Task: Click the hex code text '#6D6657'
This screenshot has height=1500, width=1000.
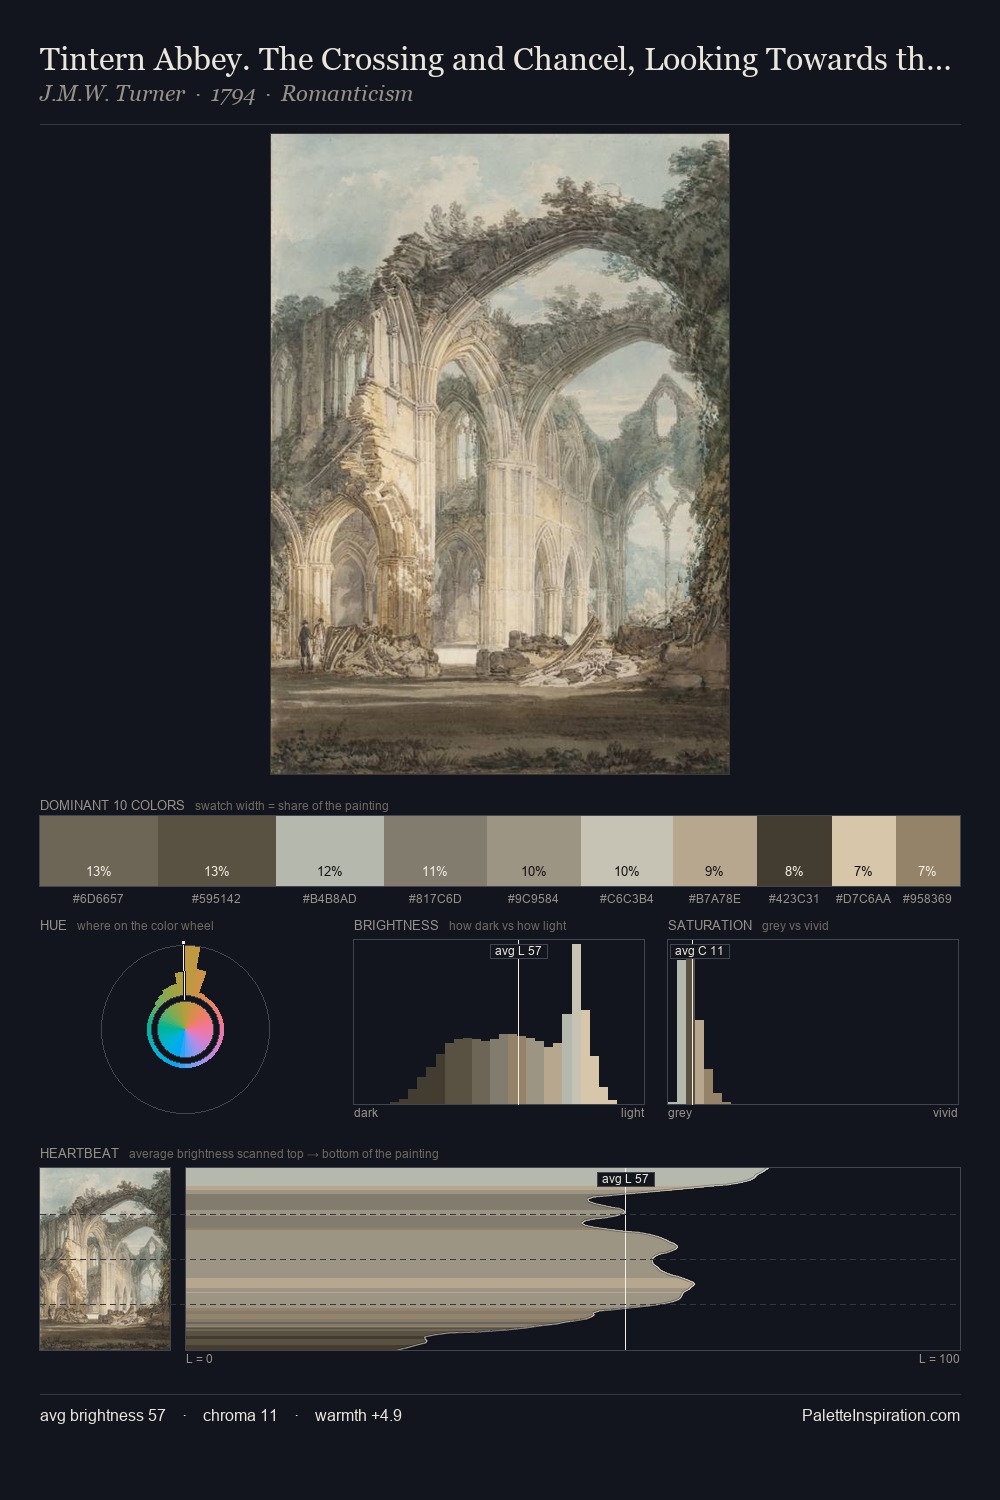Action: tap(98, 899)
